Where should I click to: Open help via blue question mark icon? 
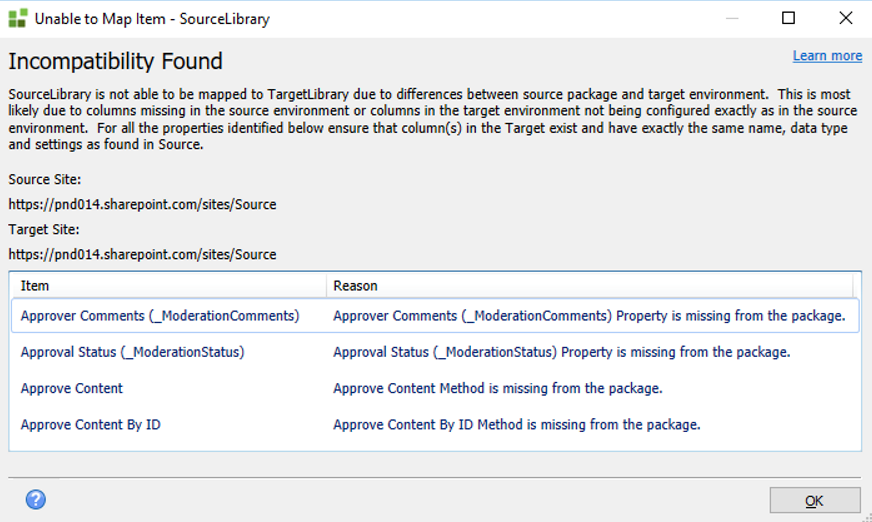pyautogui.click(x=36, y=499)
